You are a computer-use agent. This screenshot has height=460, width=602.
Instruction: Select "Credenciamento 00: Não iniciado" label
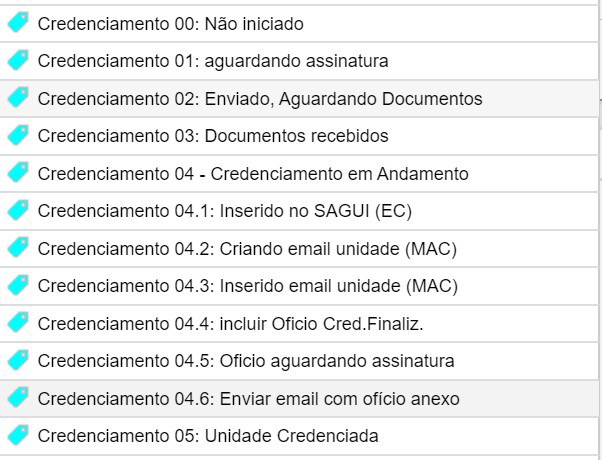(170, 24)
